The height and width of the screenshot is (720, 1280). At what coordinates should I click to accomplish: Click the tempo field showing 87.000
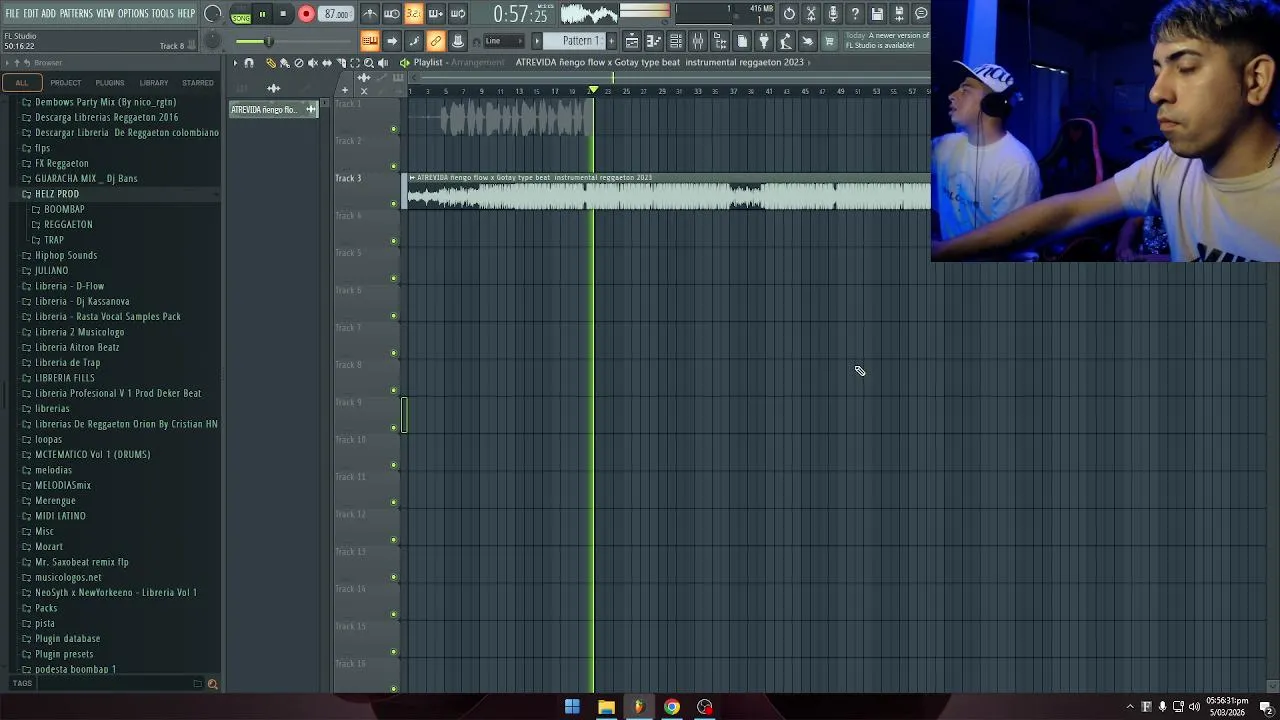[336, 14]
